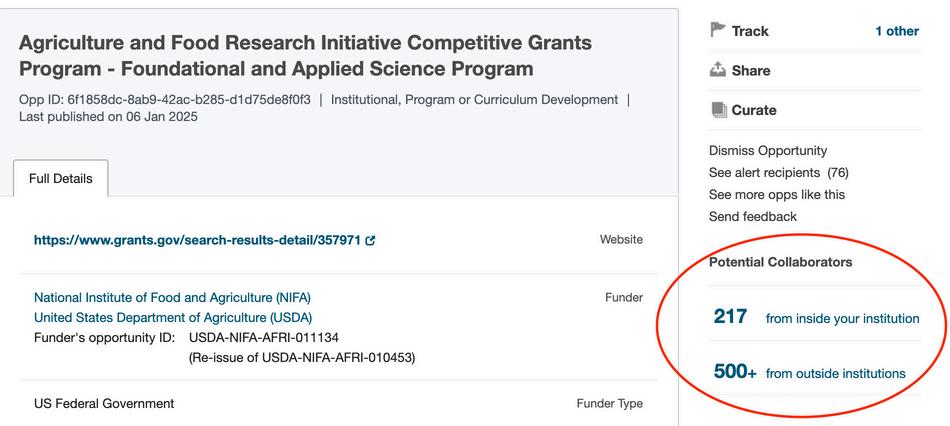Switch to the Full Details tab
Image resolution: width=950 pixels, height=426 pixels.
tap(61, 179)
